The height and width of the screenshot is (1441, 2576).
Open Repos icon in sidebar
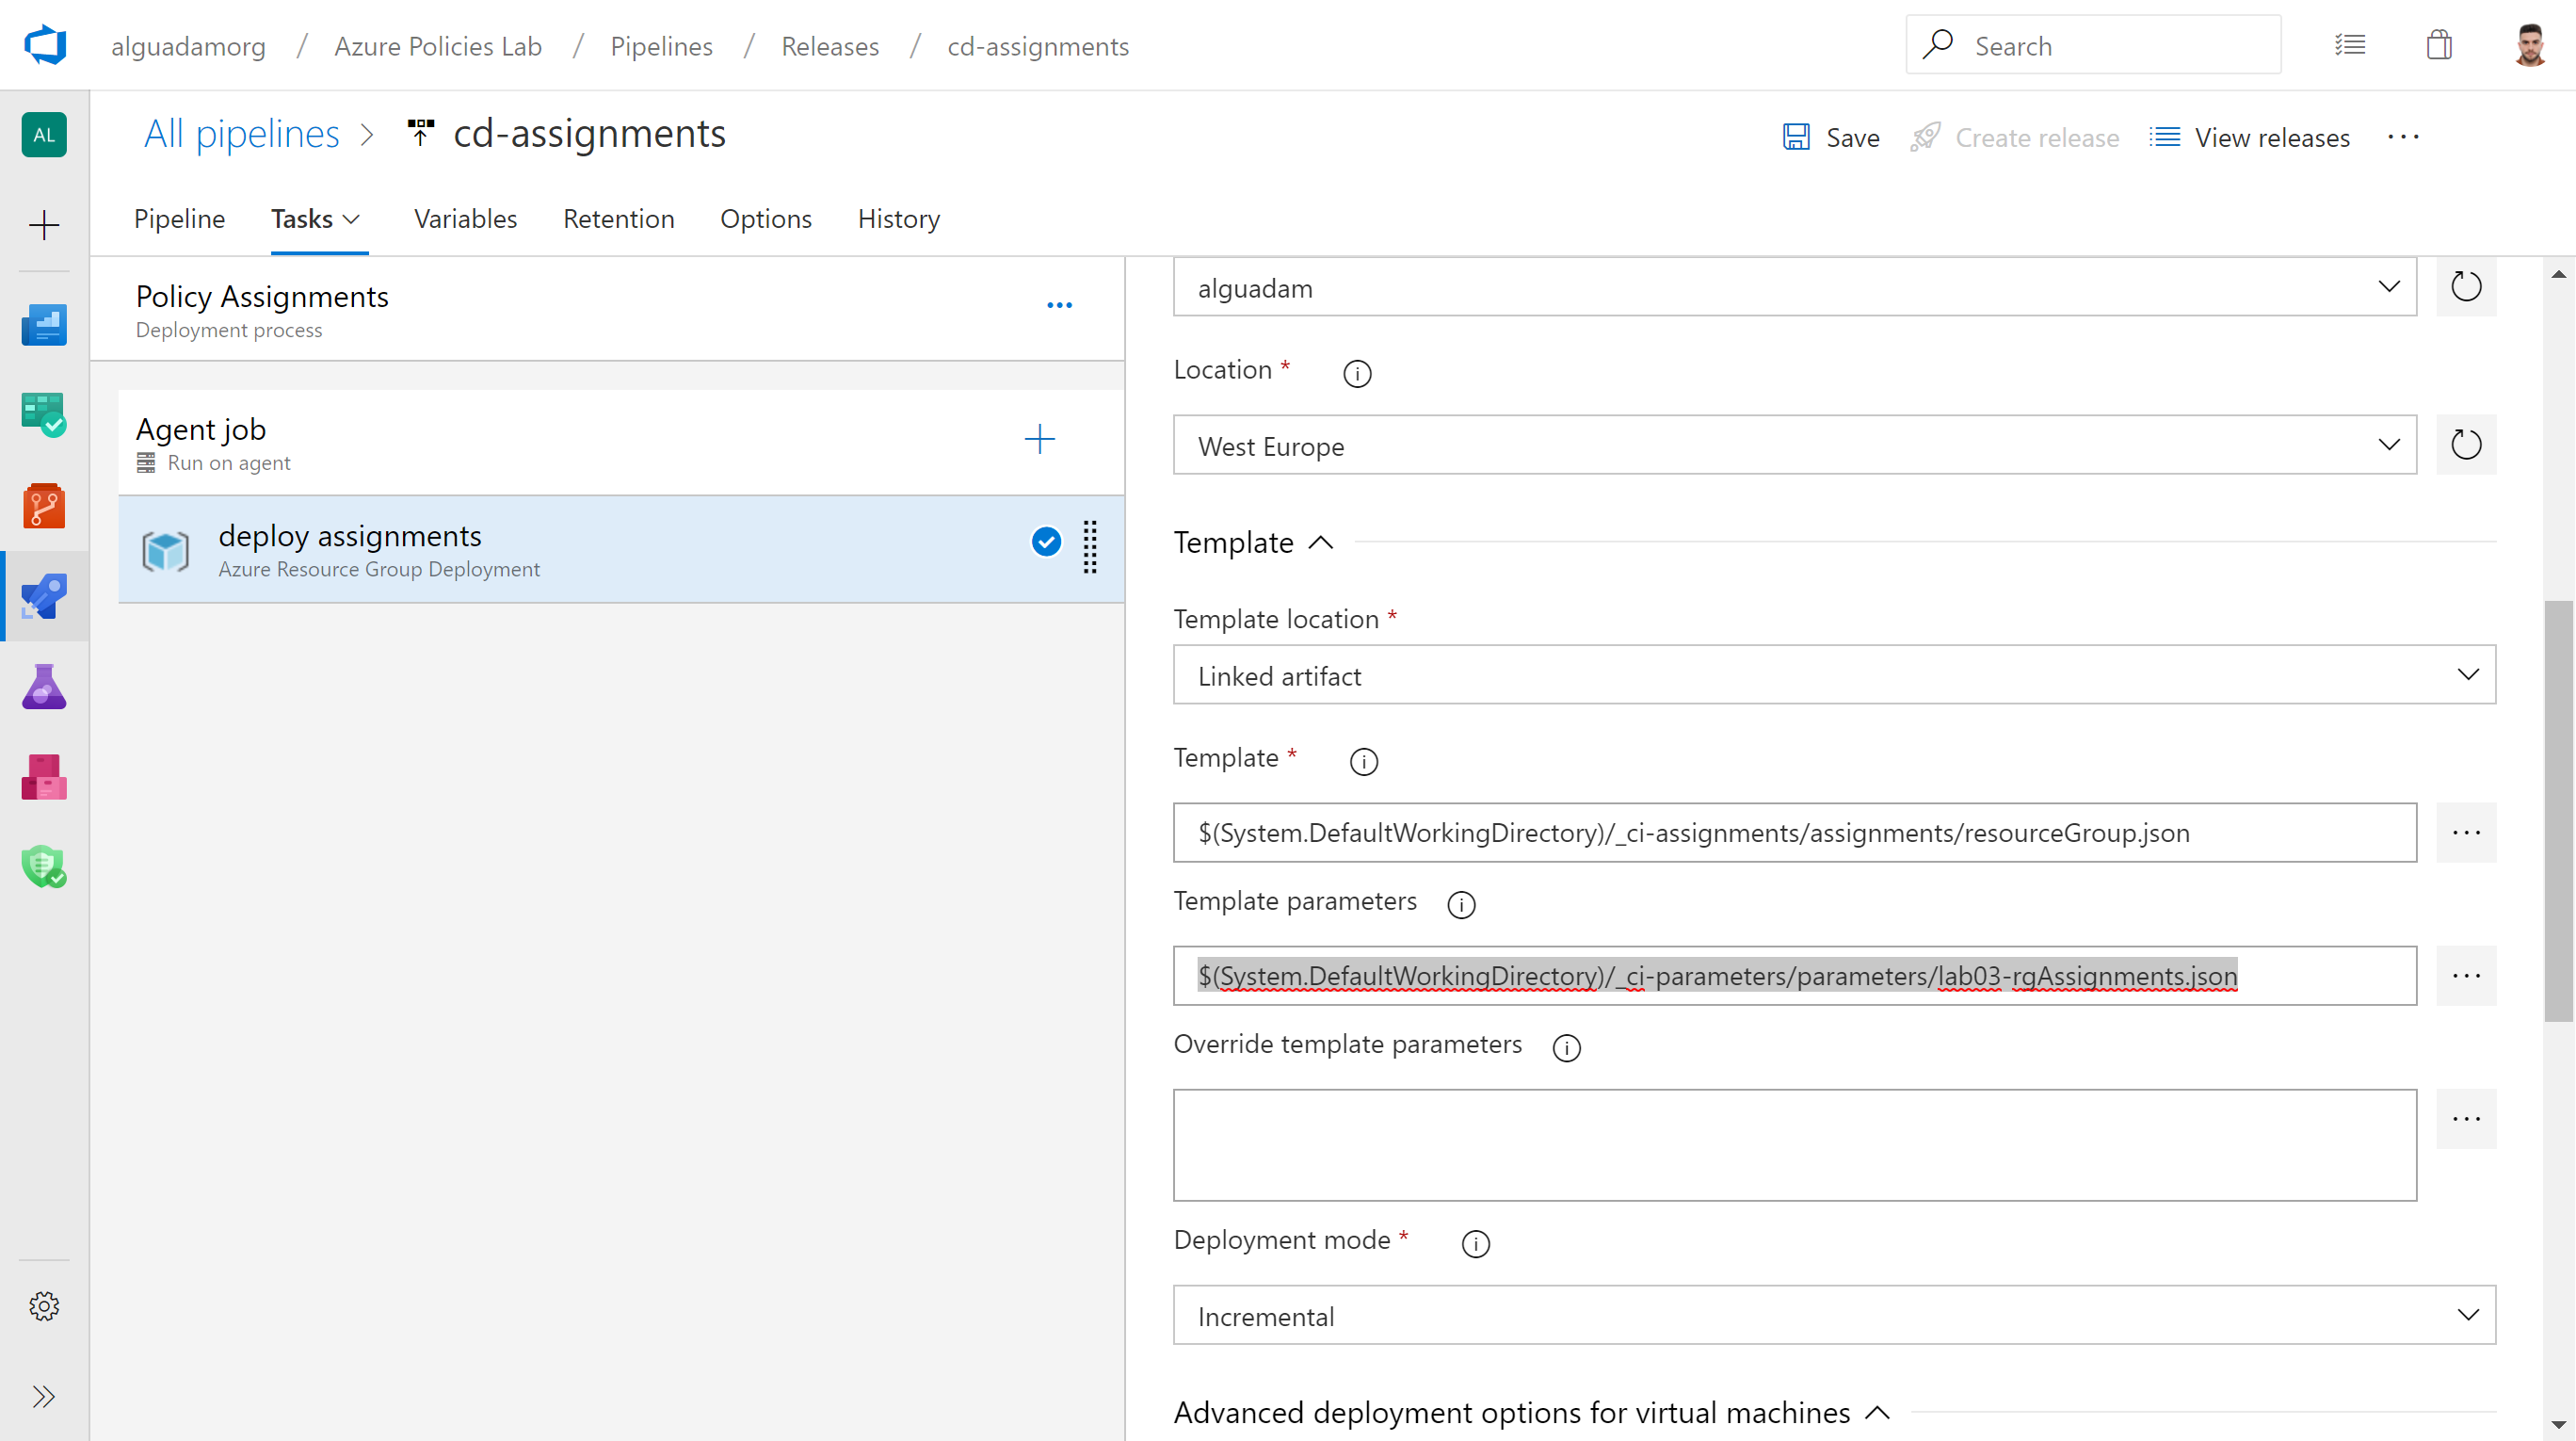(x=44, y=506)
